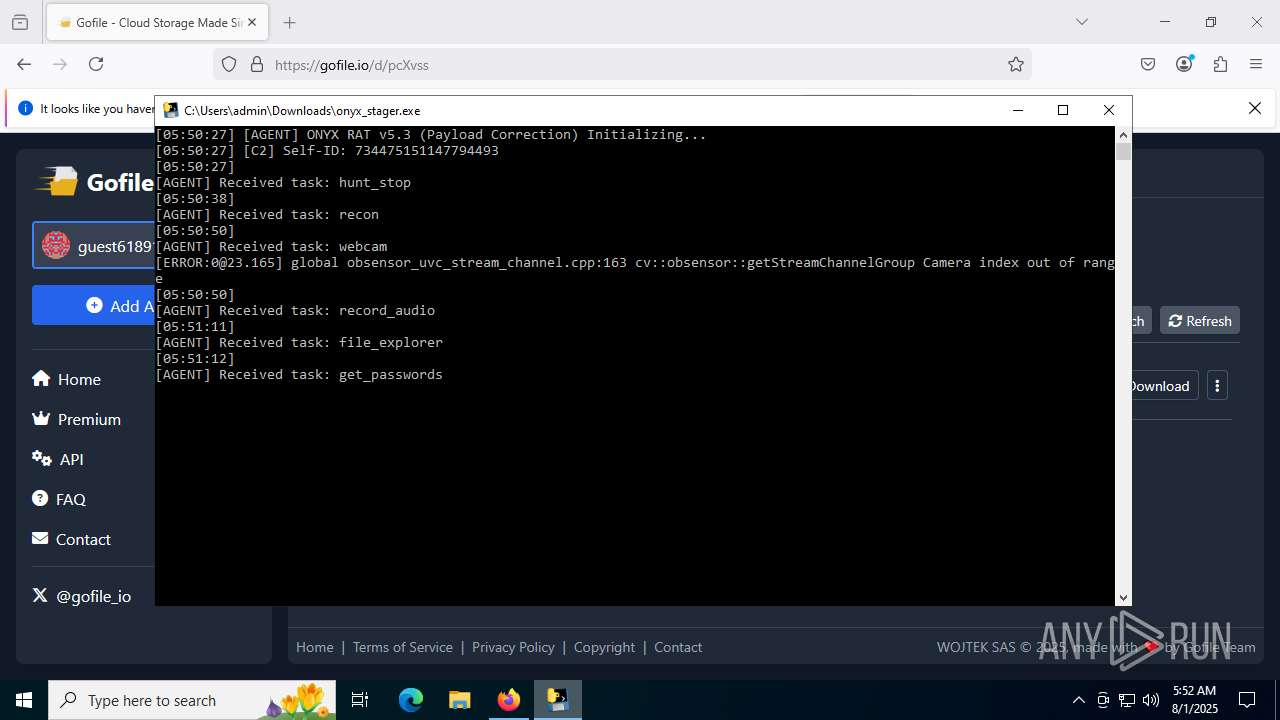Select the onyx_stager taskbar icon
The height and width of the screenshot is (720, 1280).
click(x=557, y=700)
